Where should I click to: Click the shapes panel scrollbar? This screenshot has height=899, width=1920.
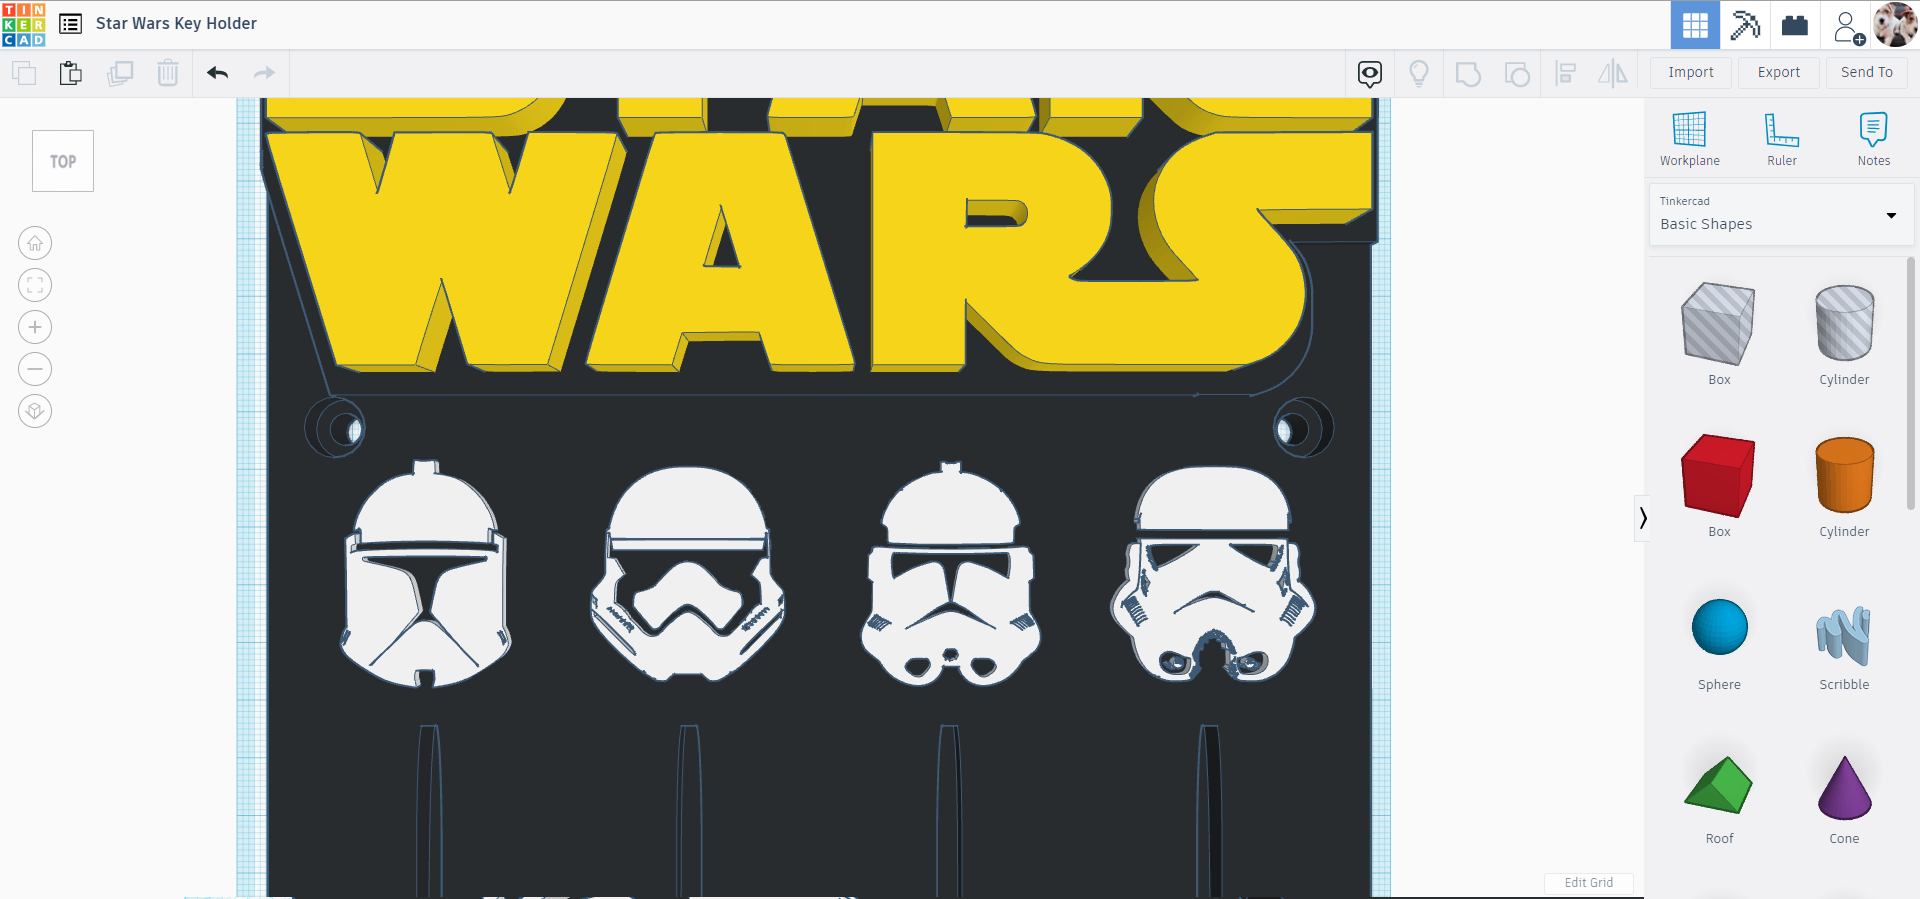pyautogui.click(x=1910, y=383)
